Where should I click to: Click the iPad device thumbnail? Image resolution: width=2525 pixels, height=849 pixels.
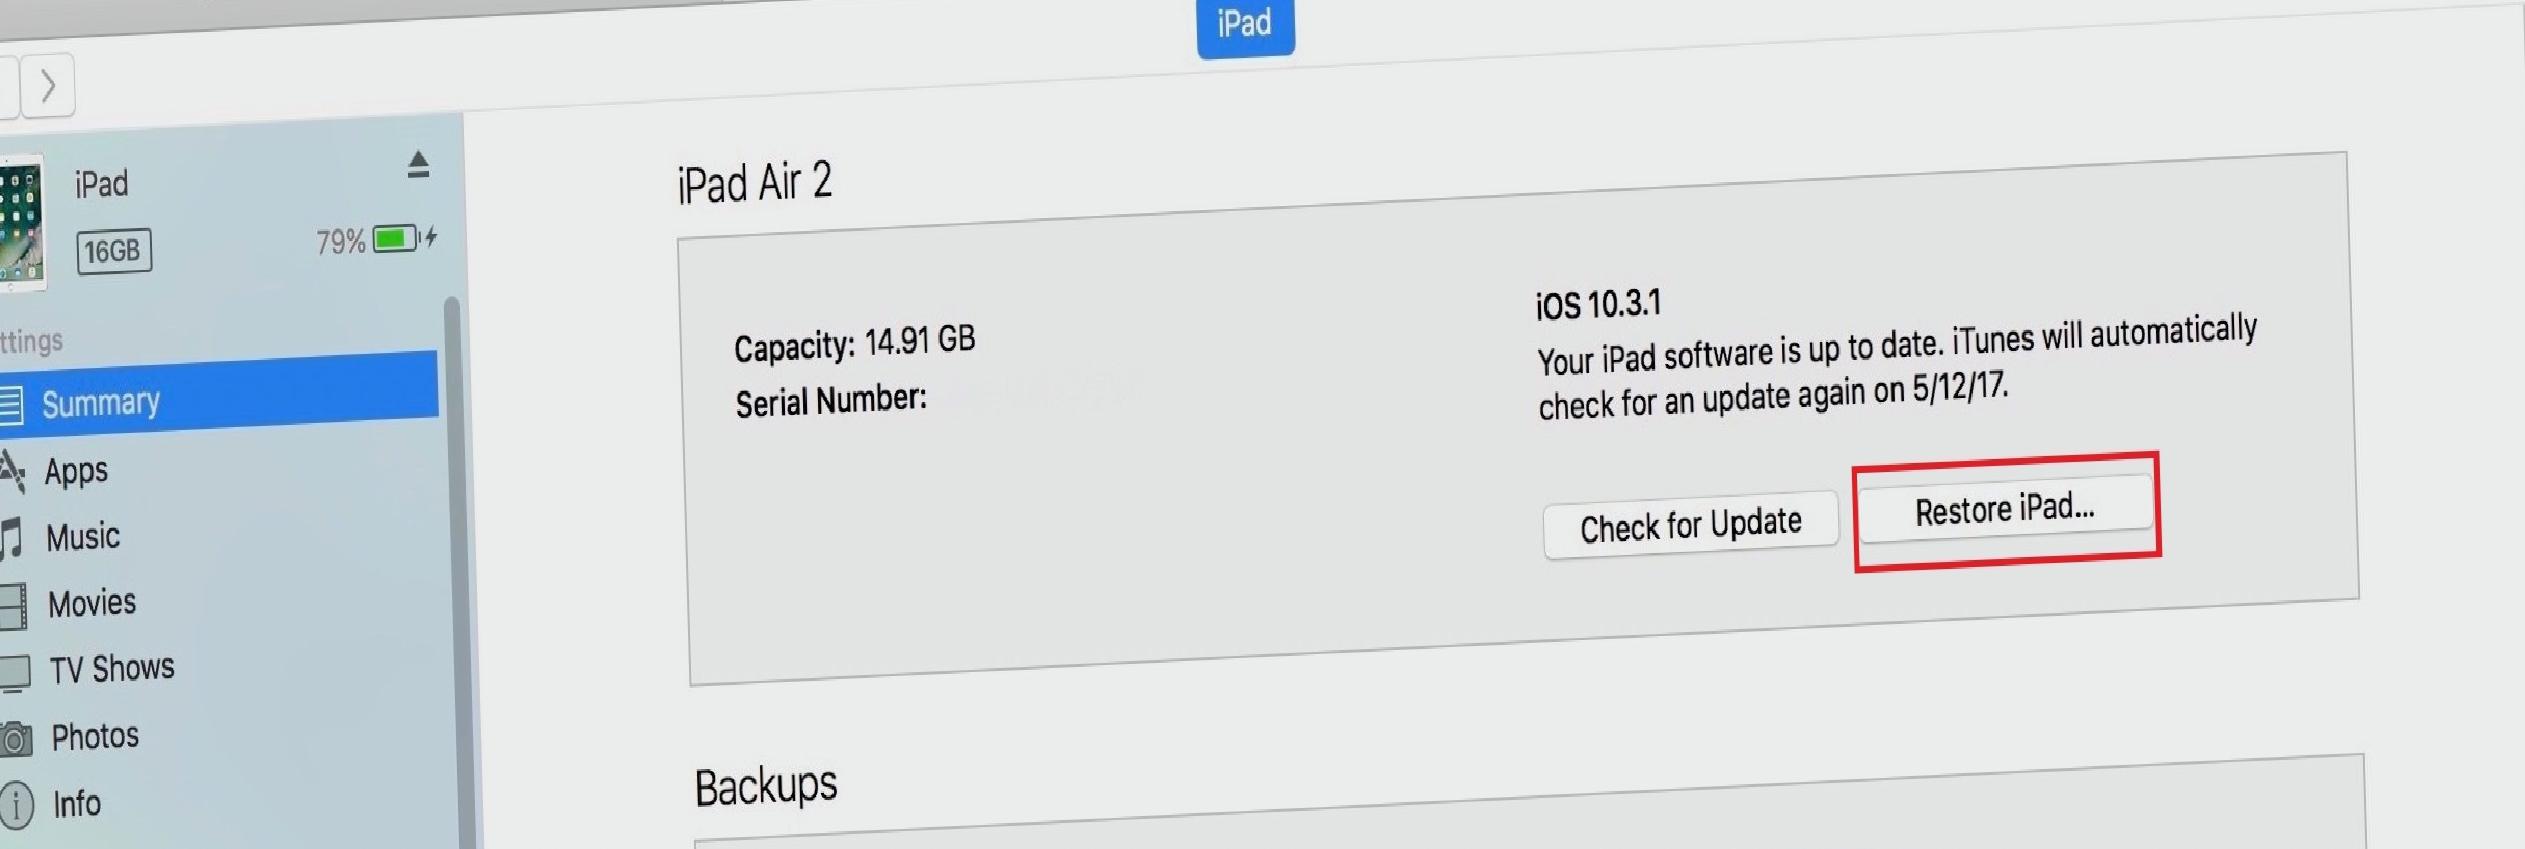click(x=21, y=223)
